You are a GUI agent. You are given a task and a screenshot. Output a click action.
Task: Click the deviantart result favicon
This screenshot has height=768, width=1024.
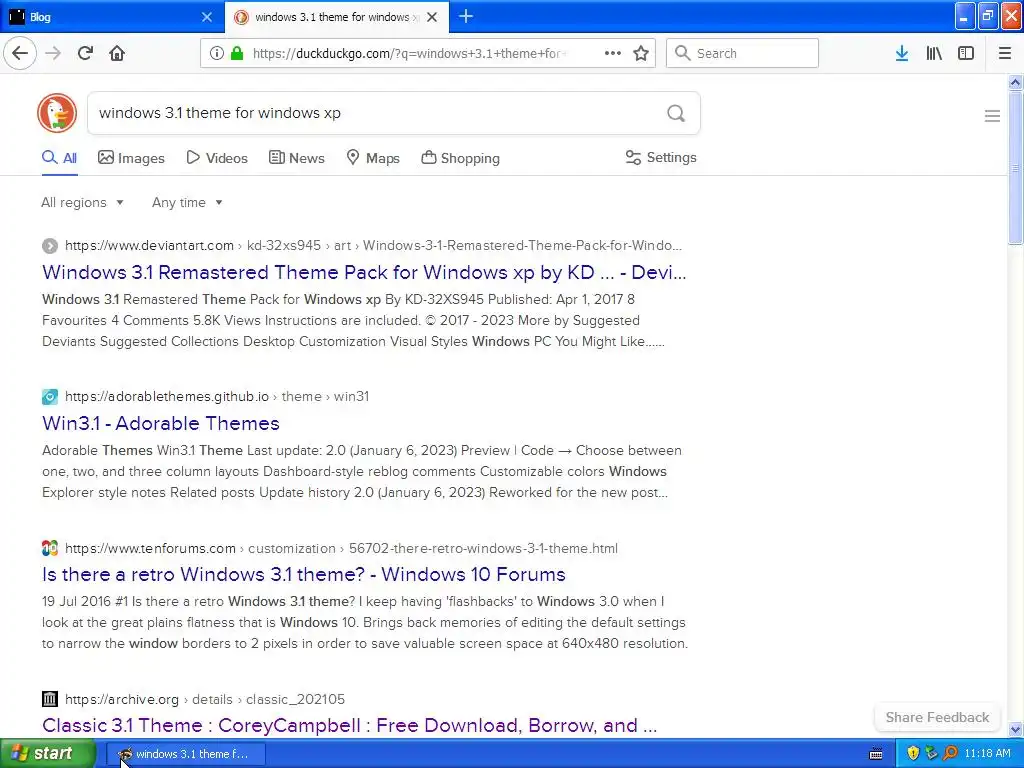coord(50,246)
